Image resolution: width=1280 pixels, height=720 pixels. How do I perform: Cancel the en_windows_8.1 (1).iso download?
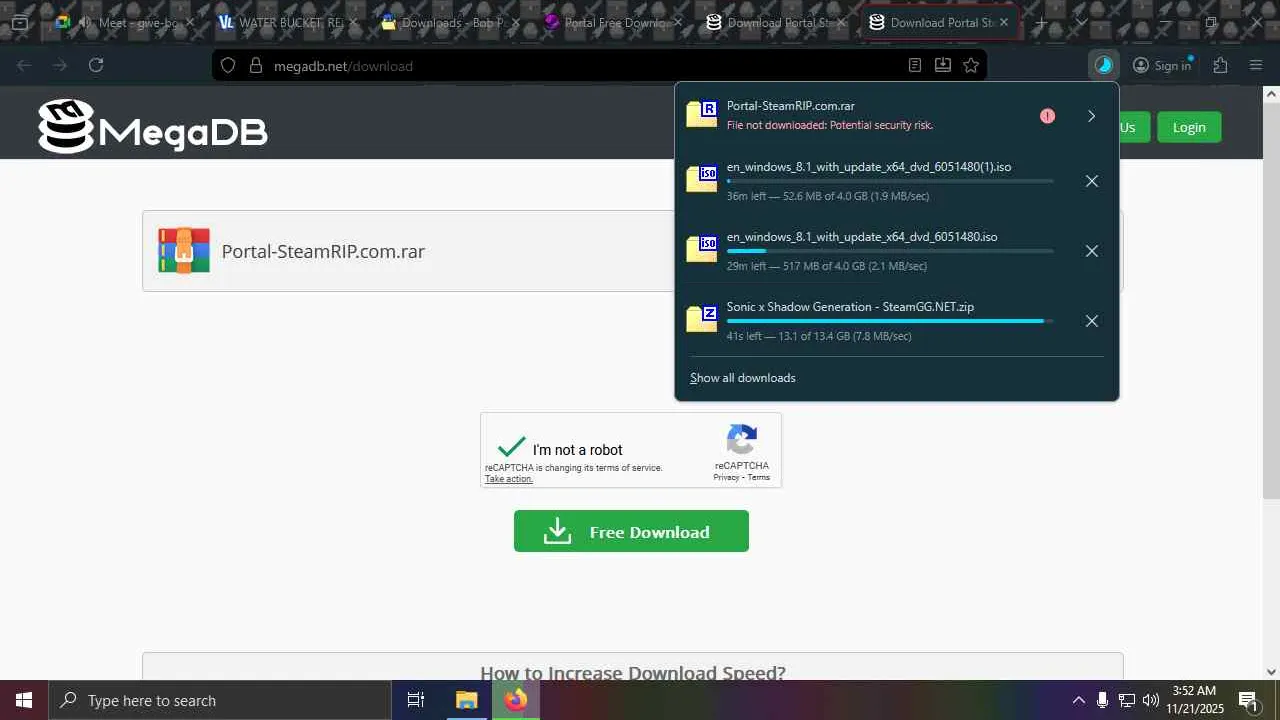[1092, 181]
